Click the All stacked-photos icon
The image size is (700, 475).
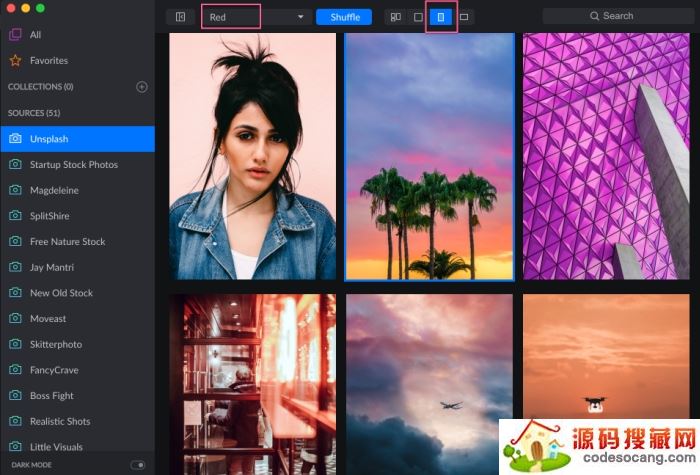click(x=15, y=34)
